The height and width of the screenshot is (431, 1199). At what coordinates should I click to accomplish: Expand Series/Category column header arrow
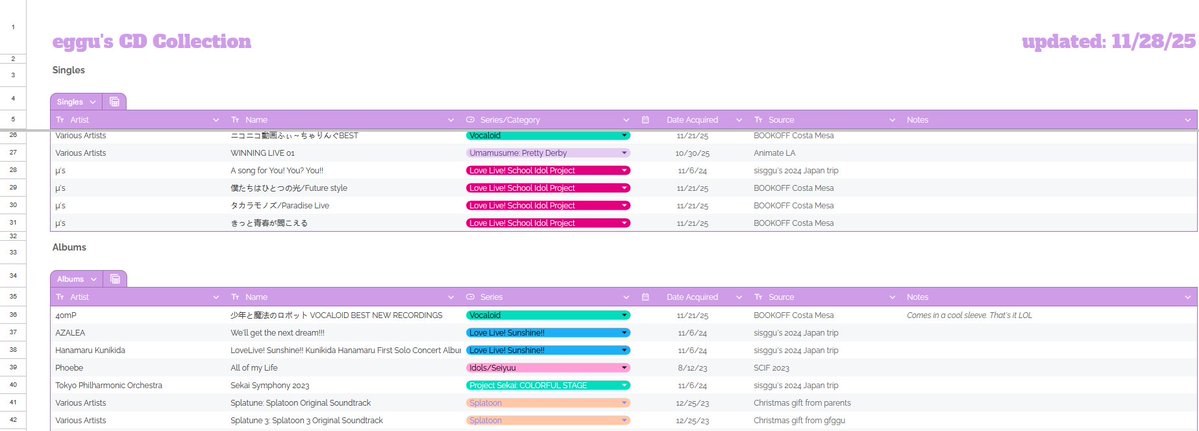pos(626,120)
